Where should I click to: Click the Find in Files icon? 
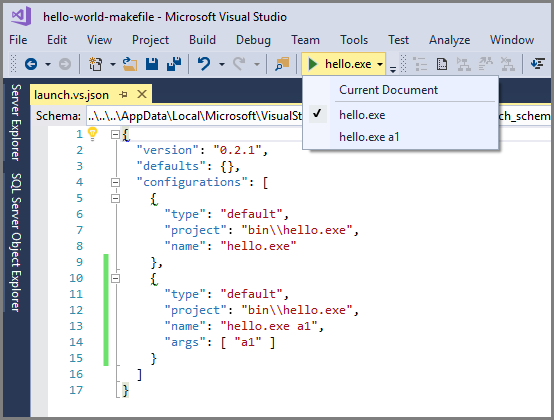(282, 64)
